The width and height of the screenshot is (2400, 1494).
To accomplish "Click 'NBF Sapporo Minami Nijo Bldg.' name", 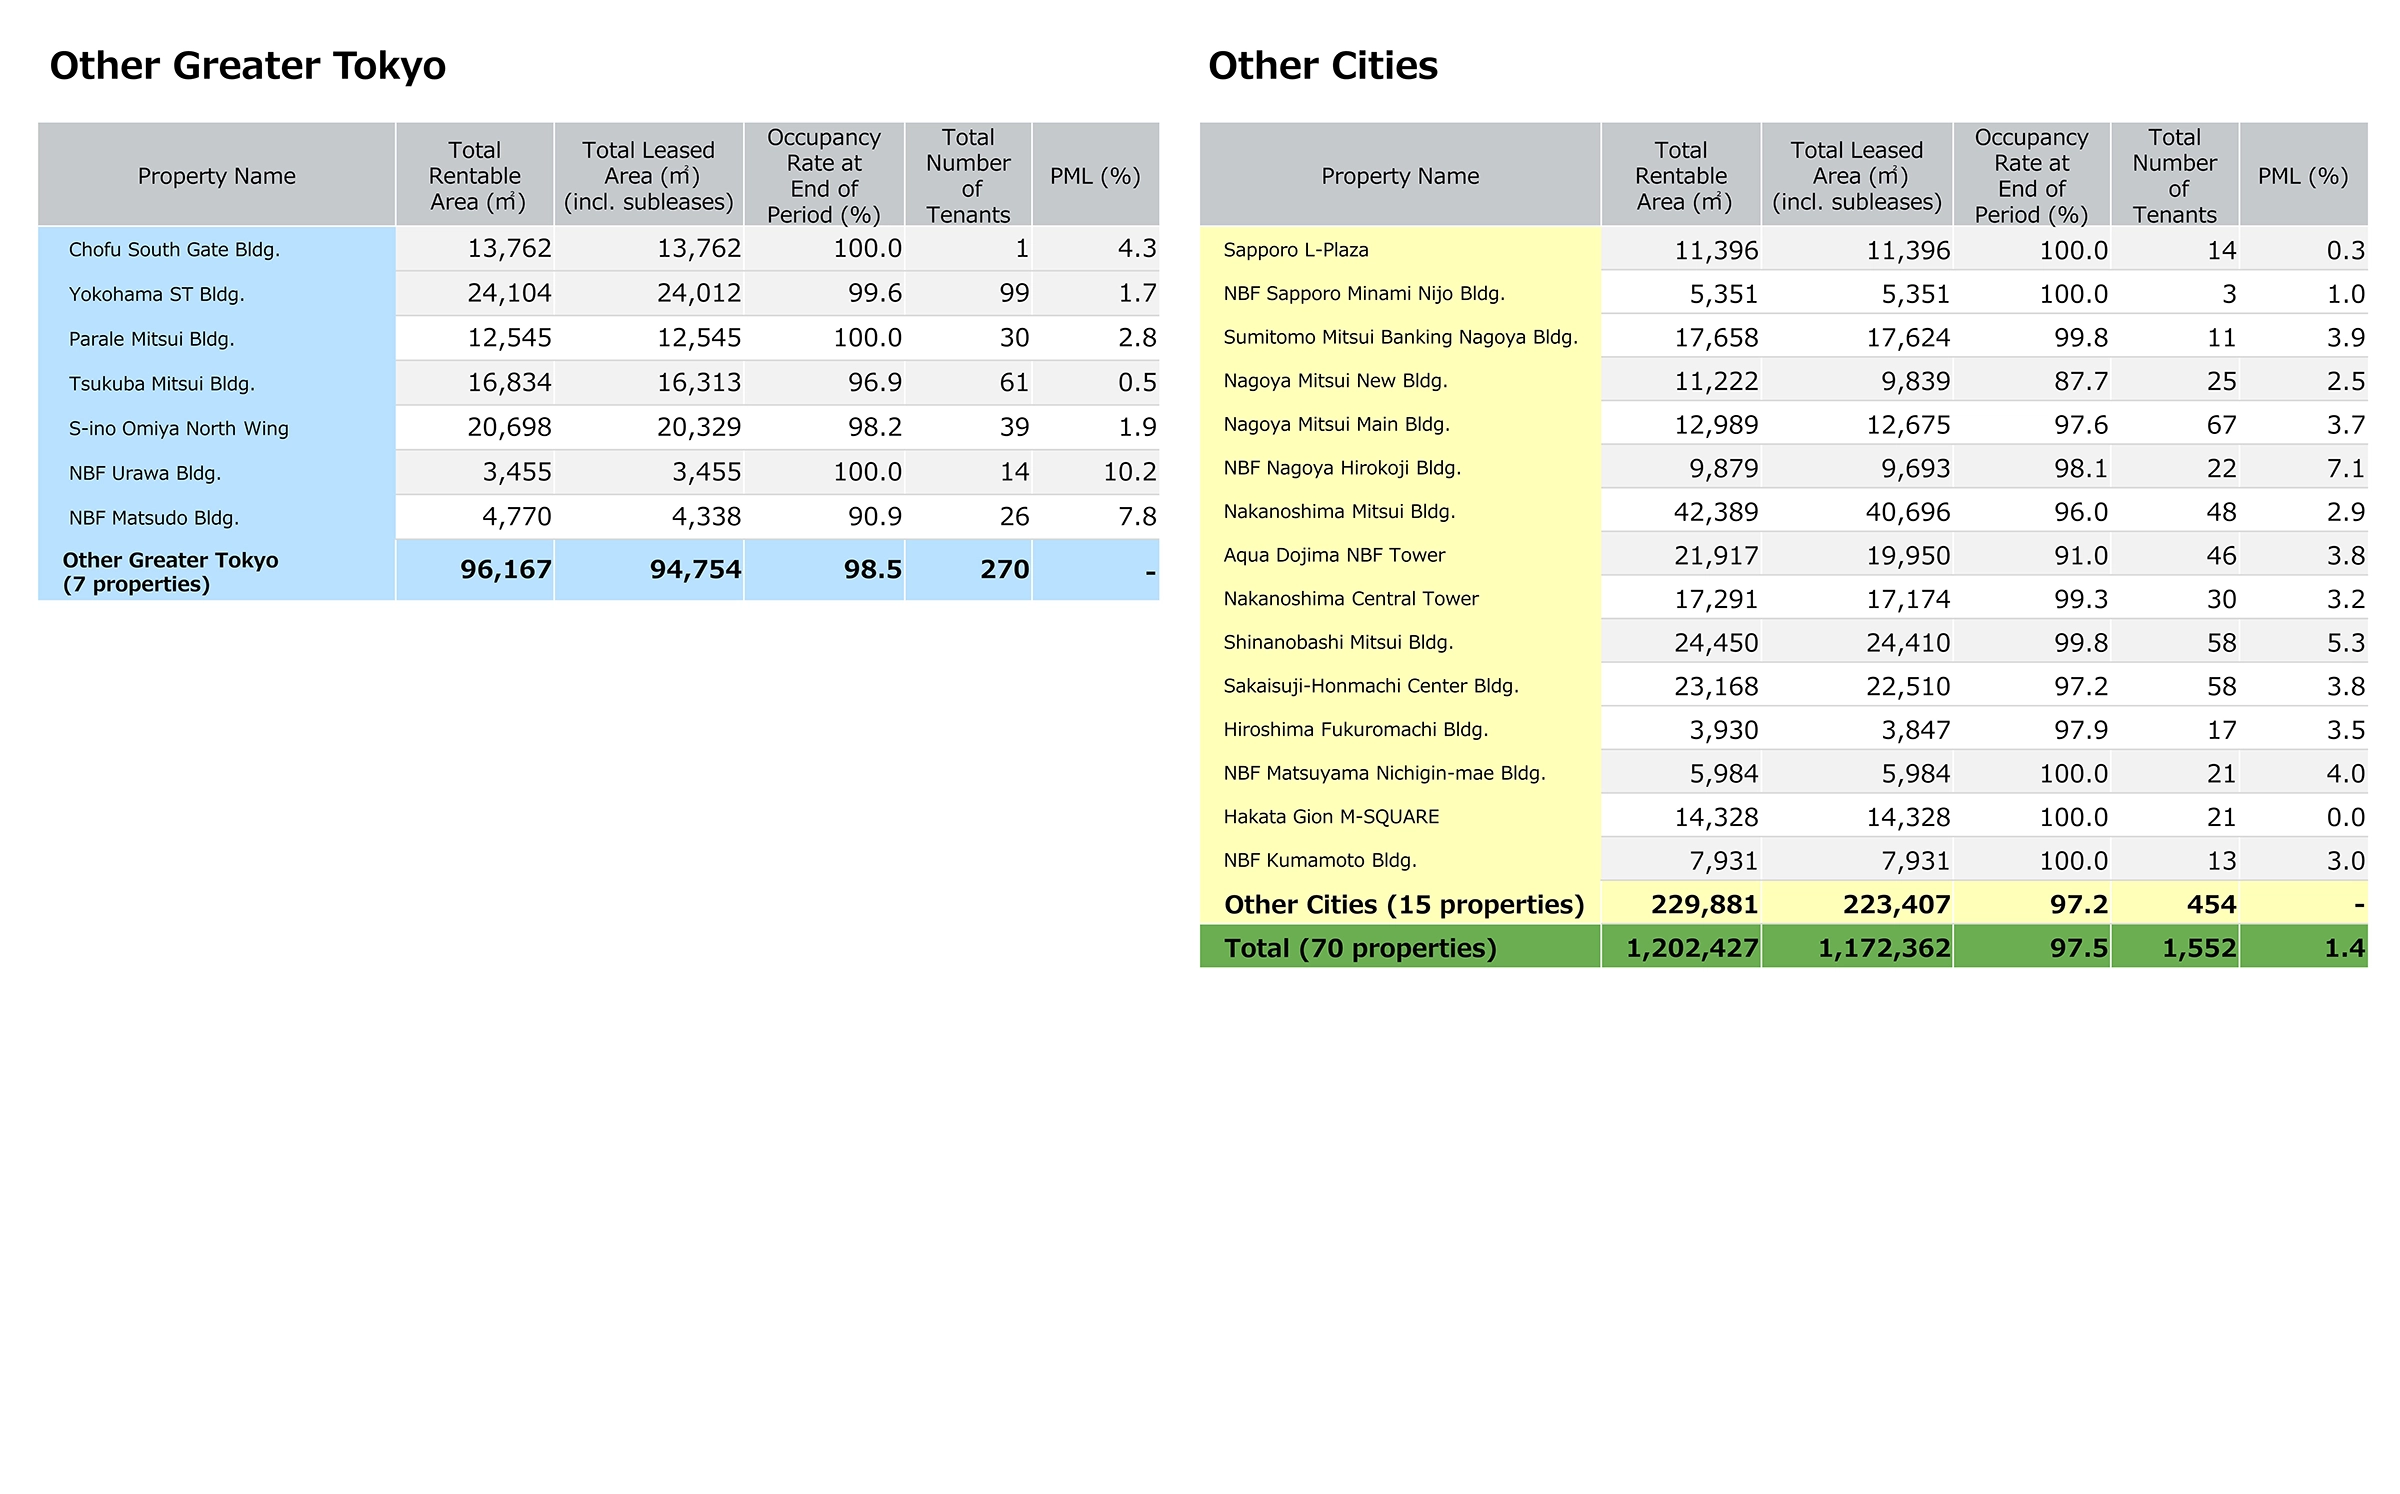I will click(x=1364, y=294).
